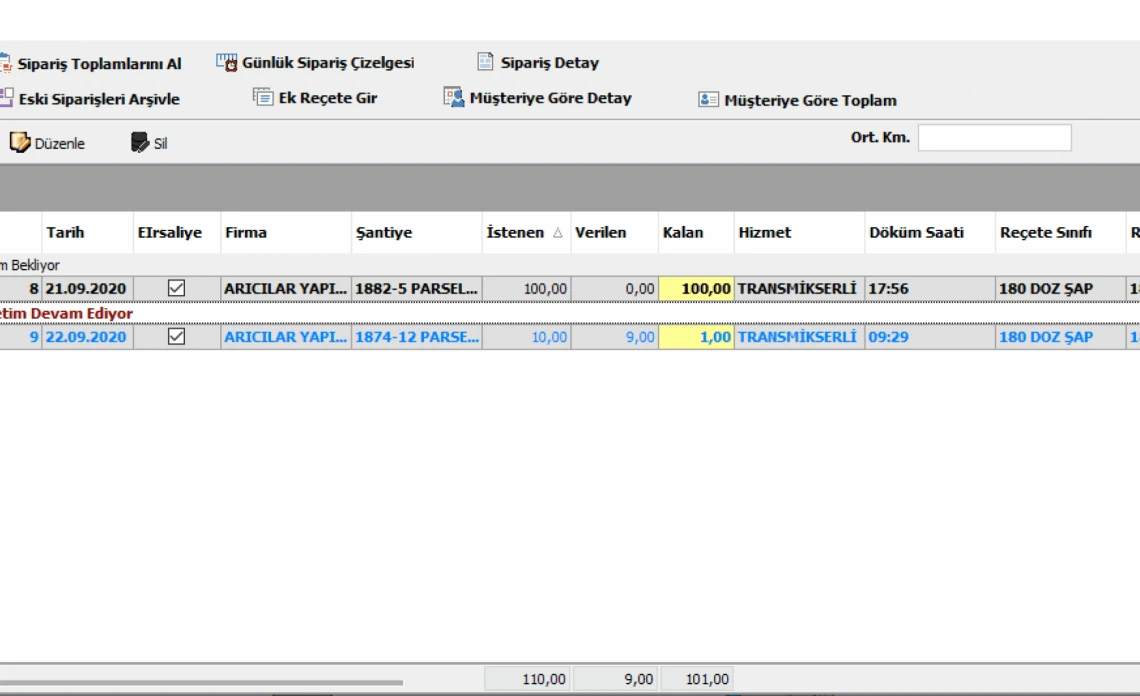
Task: Click the Sipariş Detay document icon
Action: pyautogui.click(x=485, y=62)
